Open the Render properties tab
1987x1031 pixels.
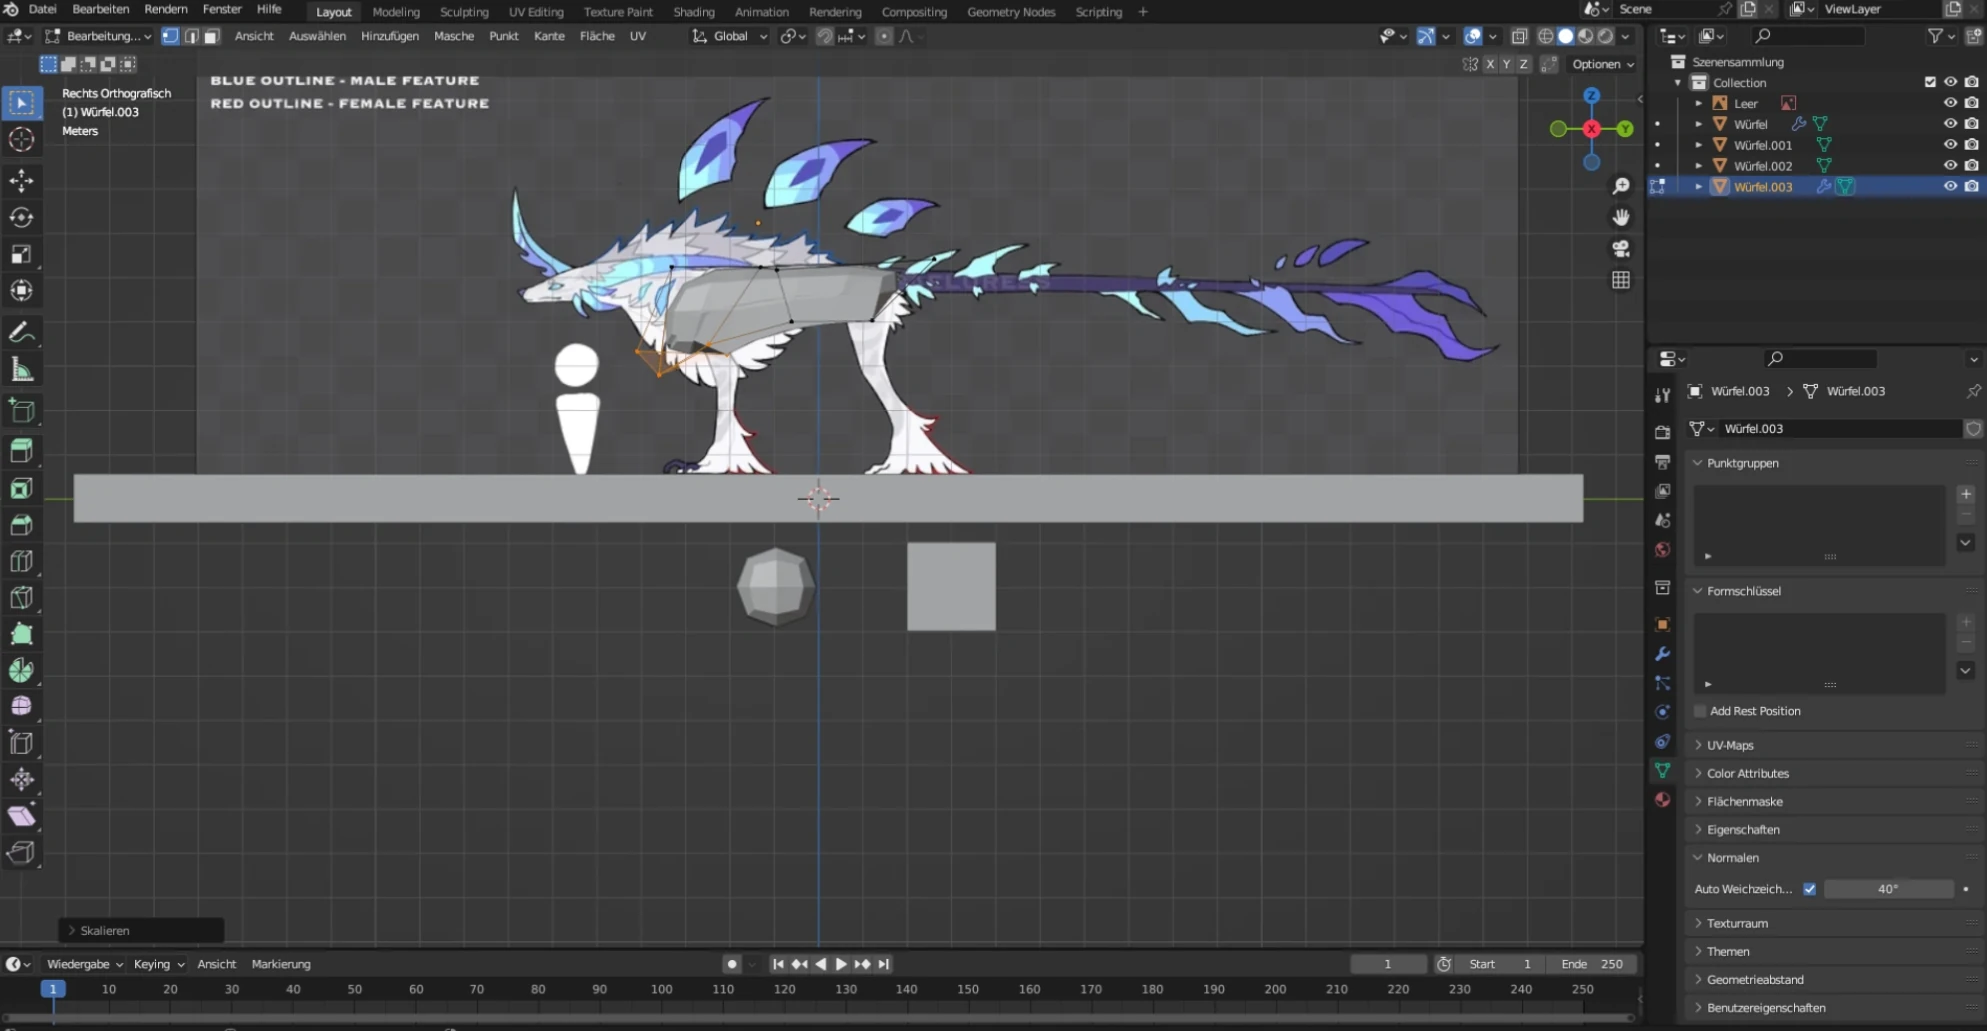[x=1661, y=432]
